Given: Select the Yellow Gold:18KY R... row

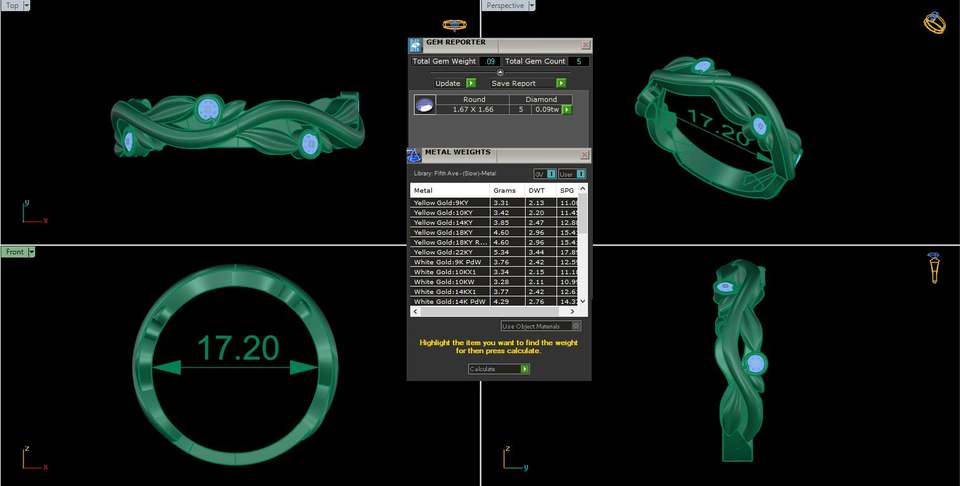Looking at the screenshot, I should point(494,242).
